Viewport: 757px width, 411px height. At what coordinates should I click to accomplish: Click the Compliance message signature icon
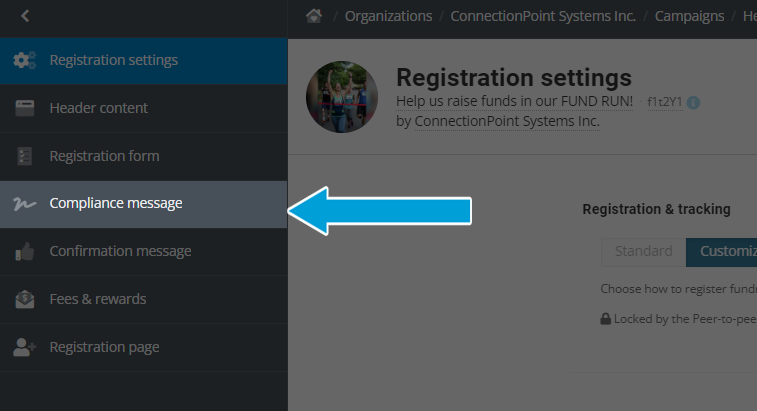point(25,204)
